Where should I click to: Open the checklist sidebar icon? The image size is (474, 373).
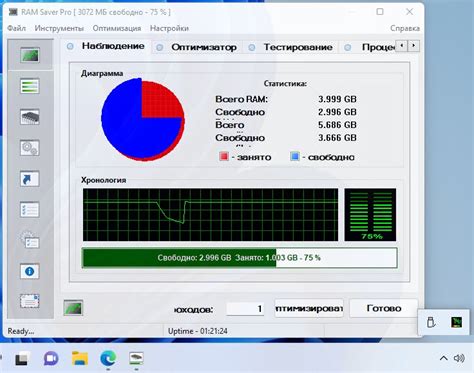click(x=30, y=210)
